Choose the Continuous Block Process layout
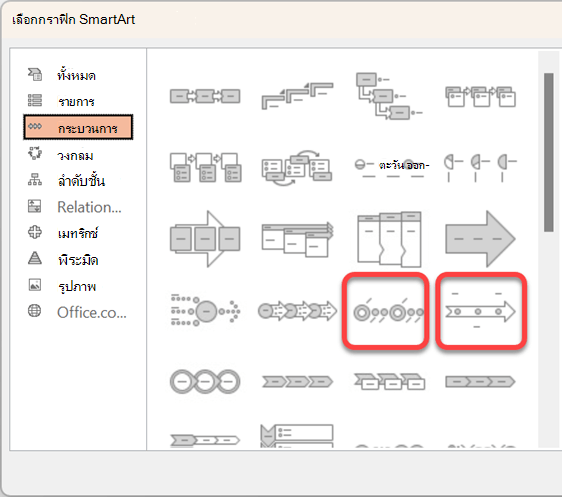Image resolution: width=562 pixels, height=497 pixels. tap(205, 239)
